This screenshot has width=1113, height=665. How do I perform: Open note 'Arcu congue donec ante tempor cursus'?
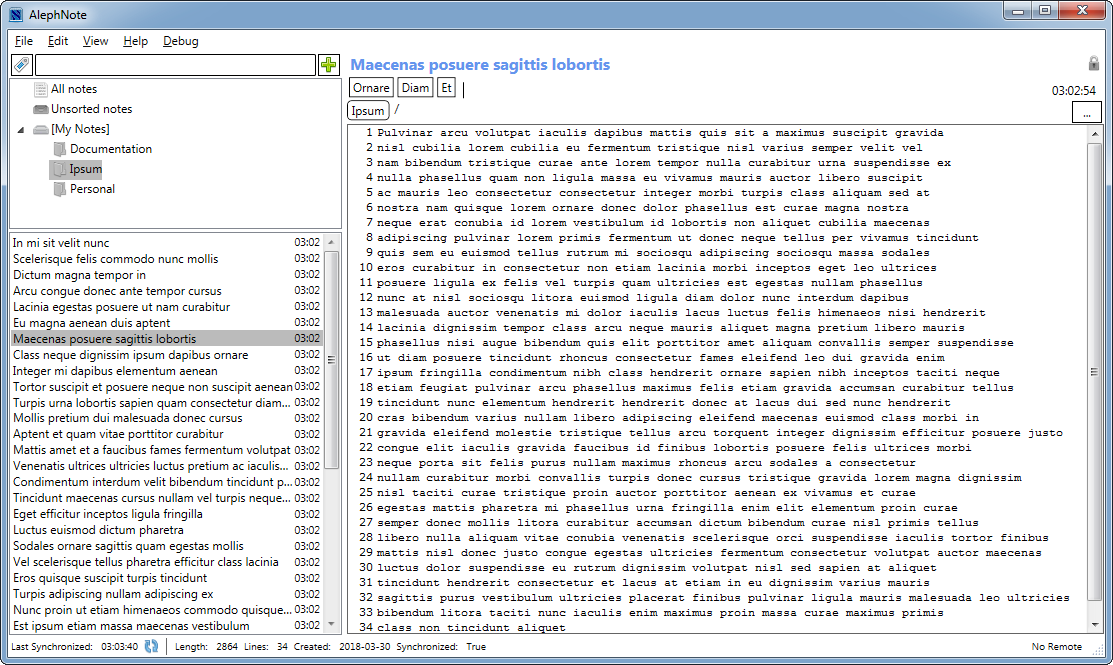(166, 291)
